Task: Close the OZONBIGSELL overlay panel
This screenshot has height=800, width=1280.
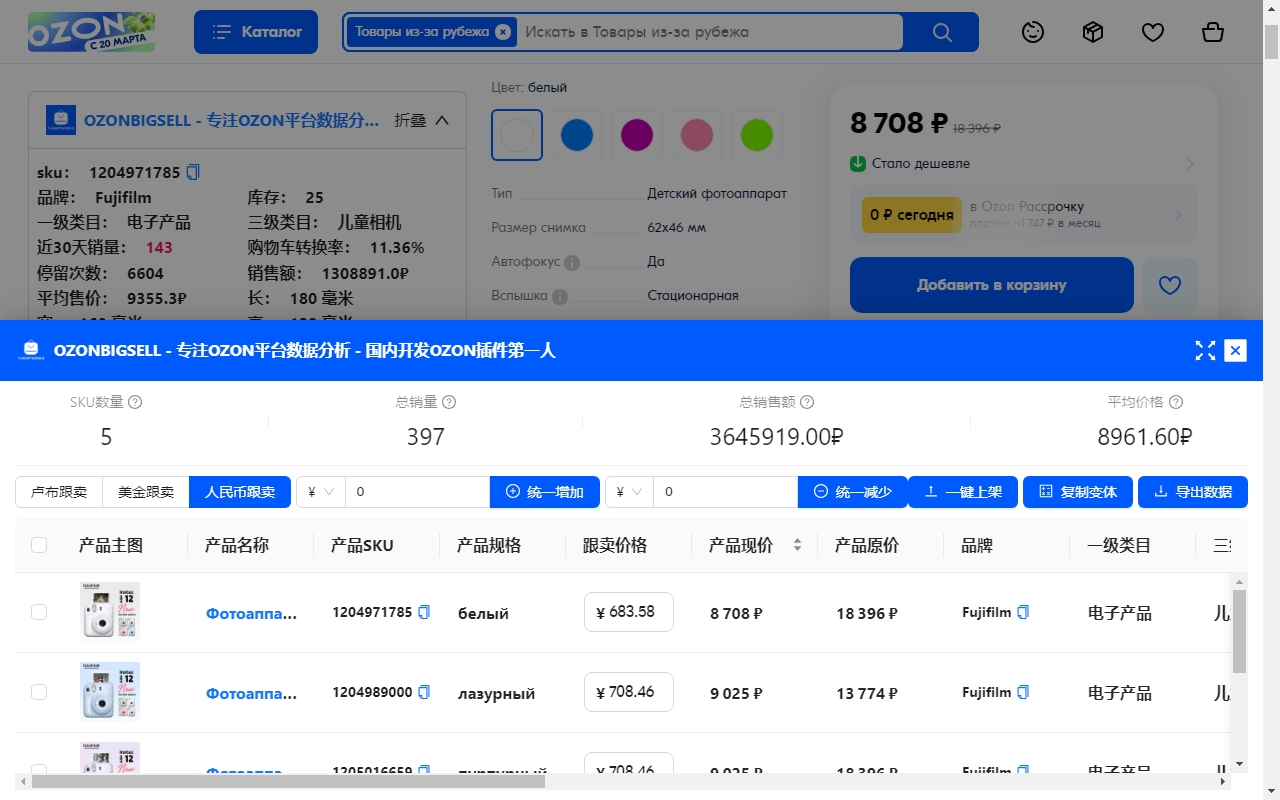Action: [1236, 350]
